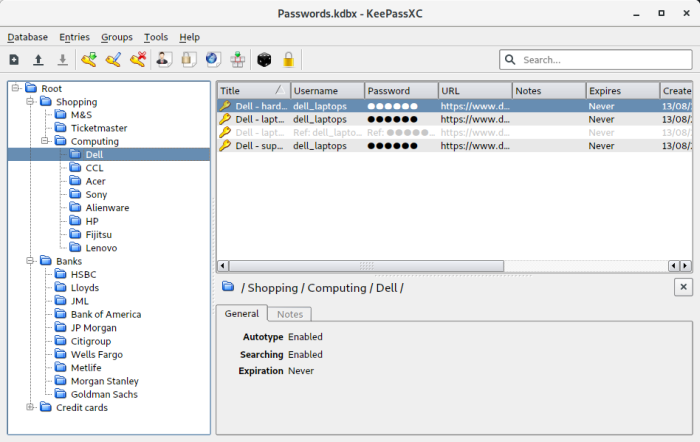Lock the database with the gold padlock

288,59
